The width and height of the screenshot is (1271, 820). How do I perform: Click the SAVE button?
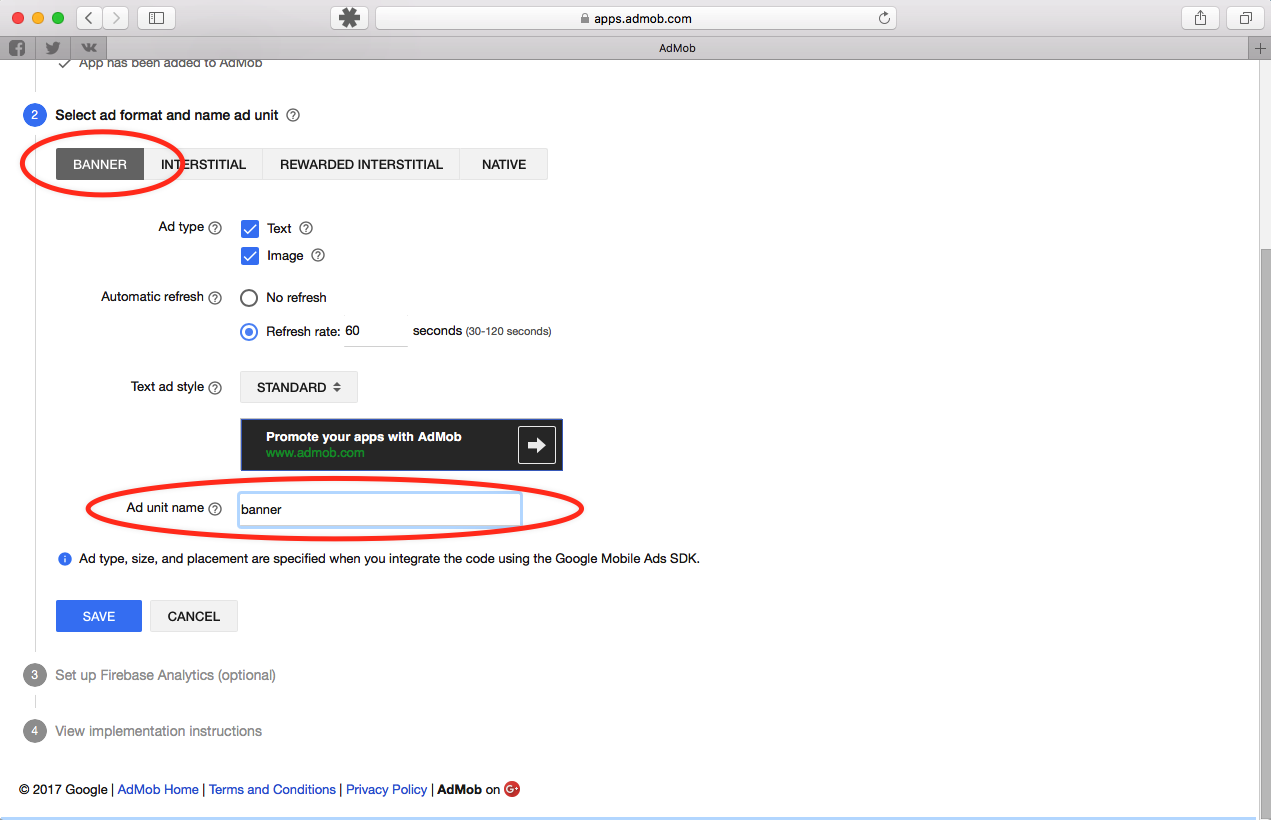pos(99,616)
